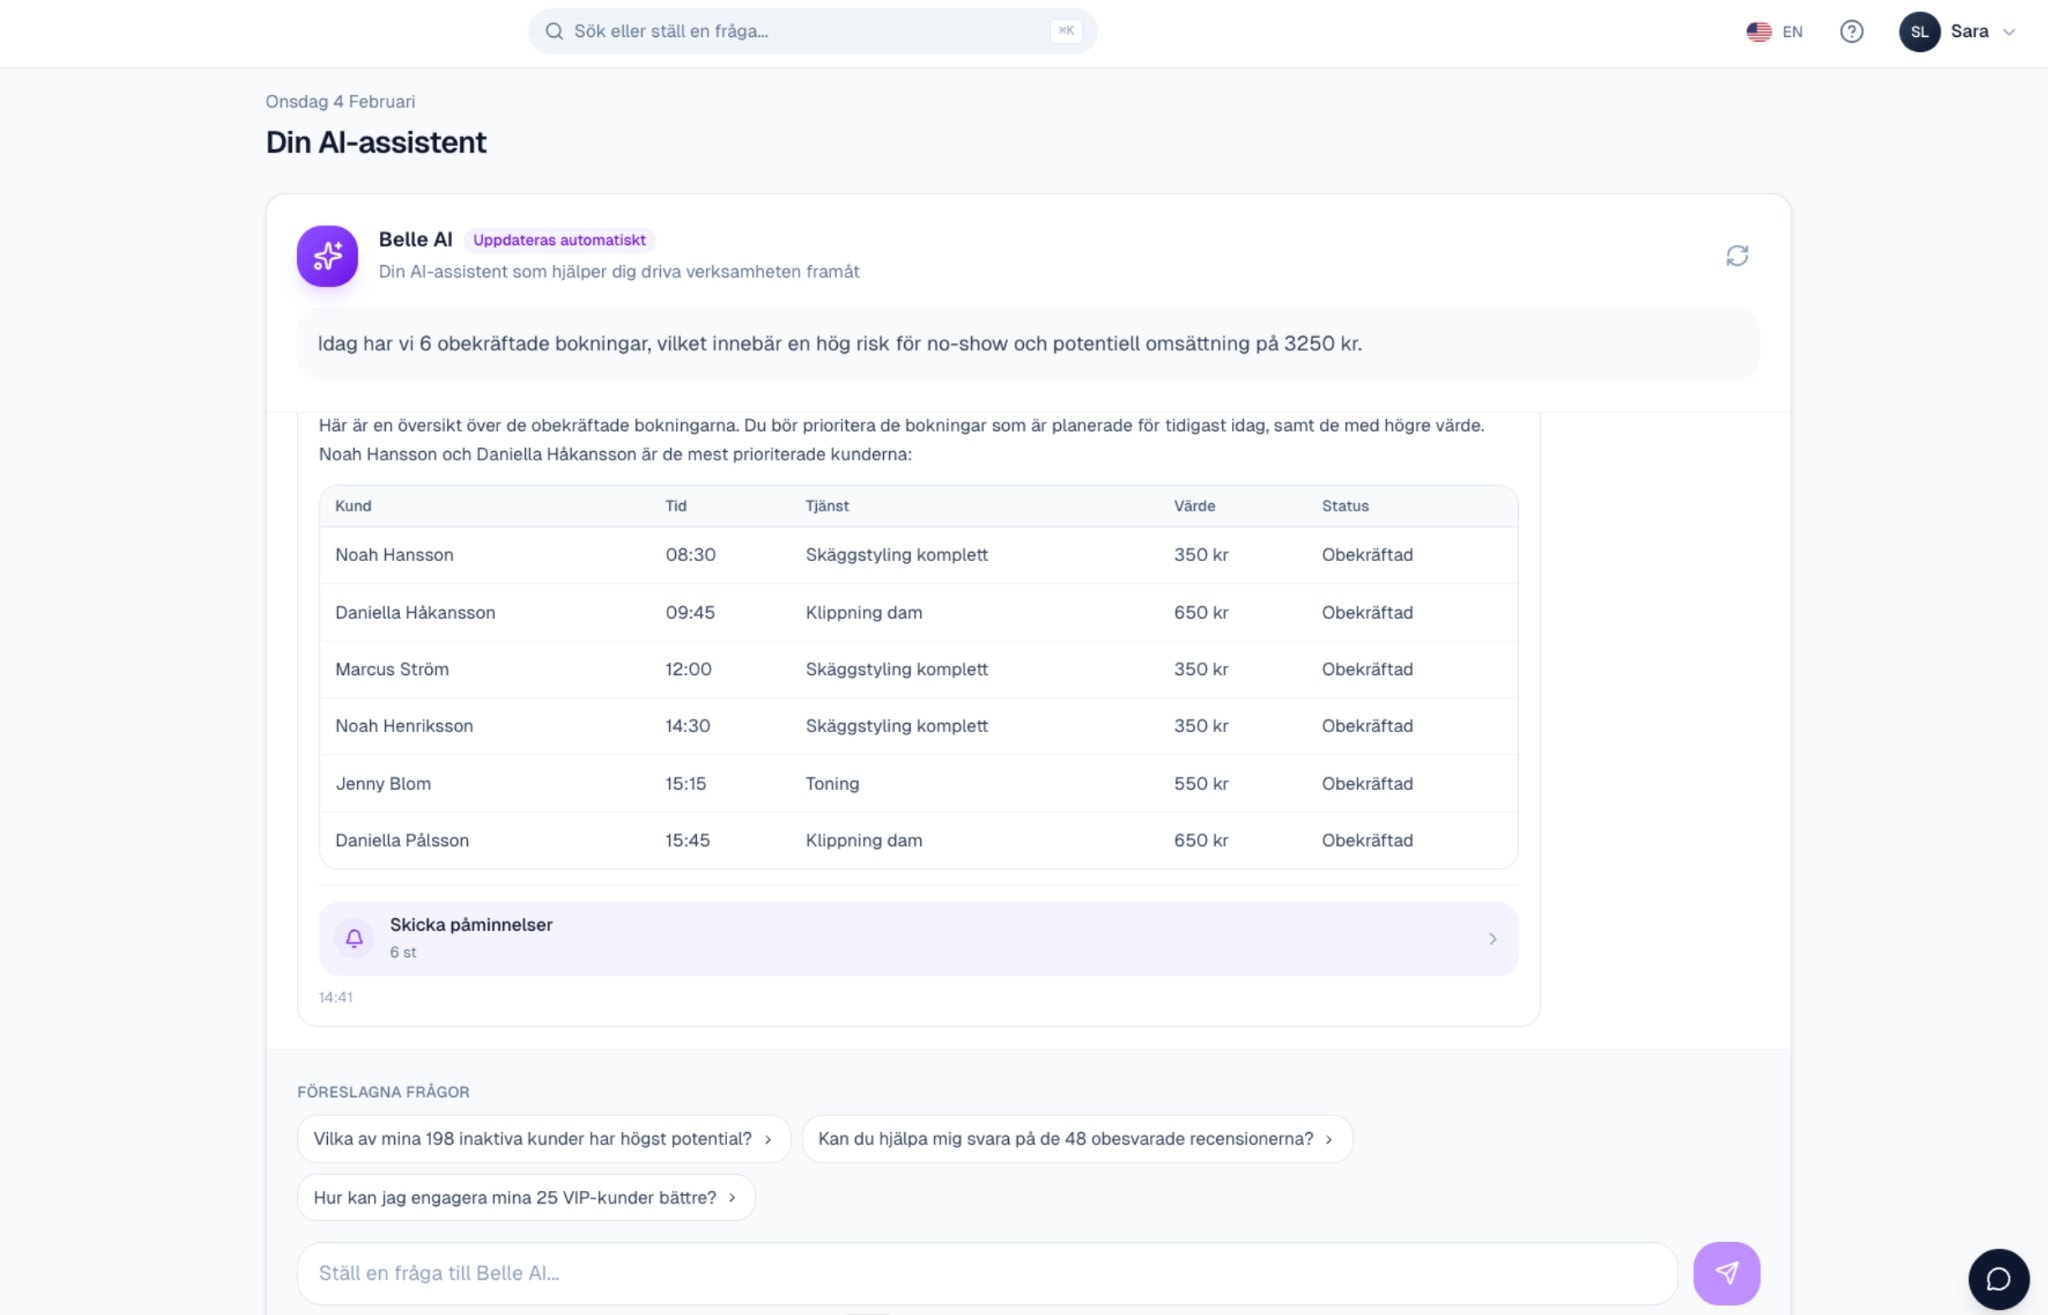This screenshot has width=2048, height=1315.
Task: Click the Status column header
Action: coord(1345,506)
